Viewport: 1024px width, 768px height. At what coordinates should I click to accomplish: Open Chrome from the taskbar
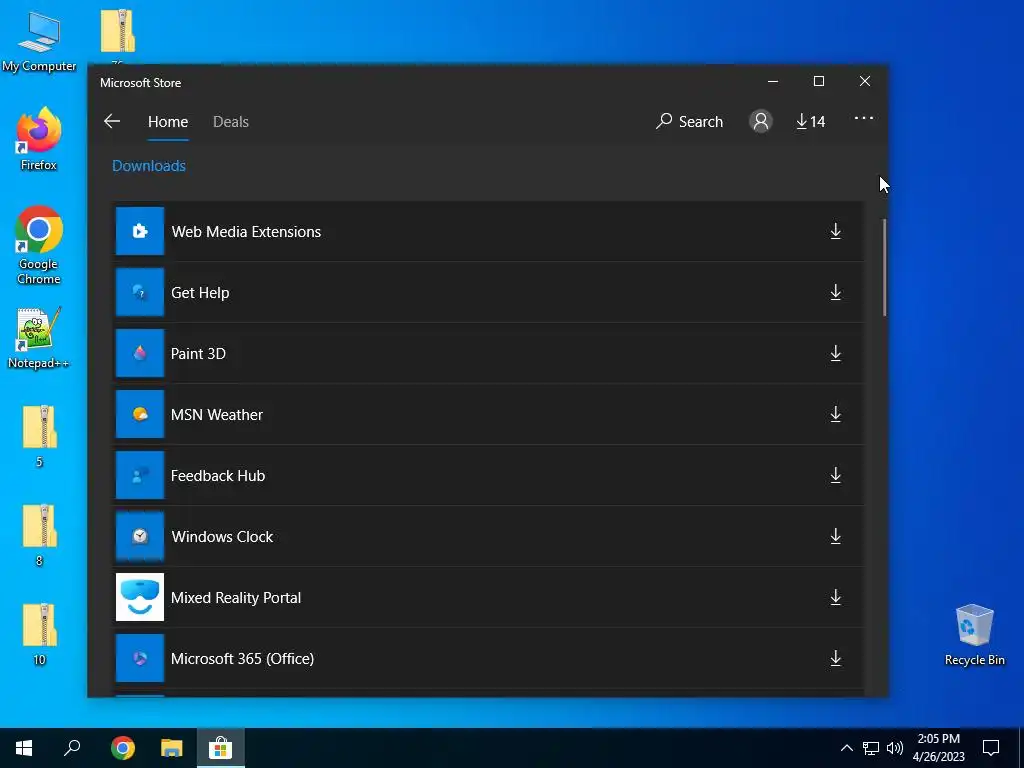click(122, 748)
